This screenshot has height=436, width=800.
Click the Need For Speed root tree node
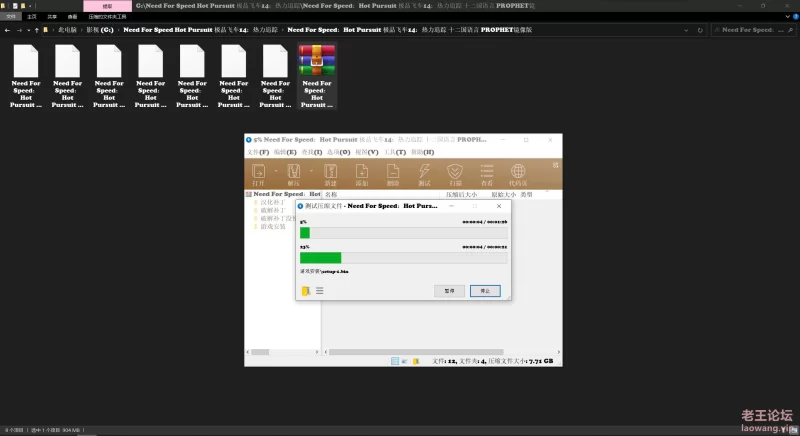click(283, 194)
